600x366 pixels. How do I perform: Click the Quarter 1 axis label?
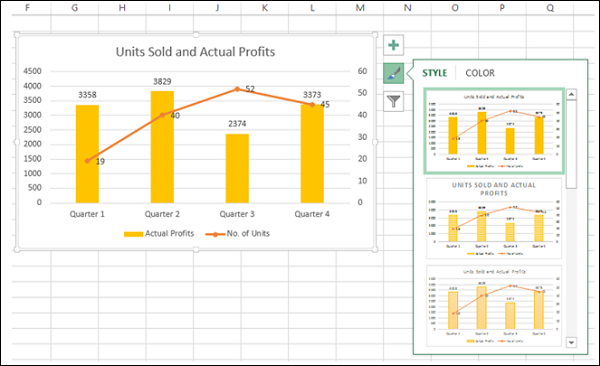click(87, 214)
